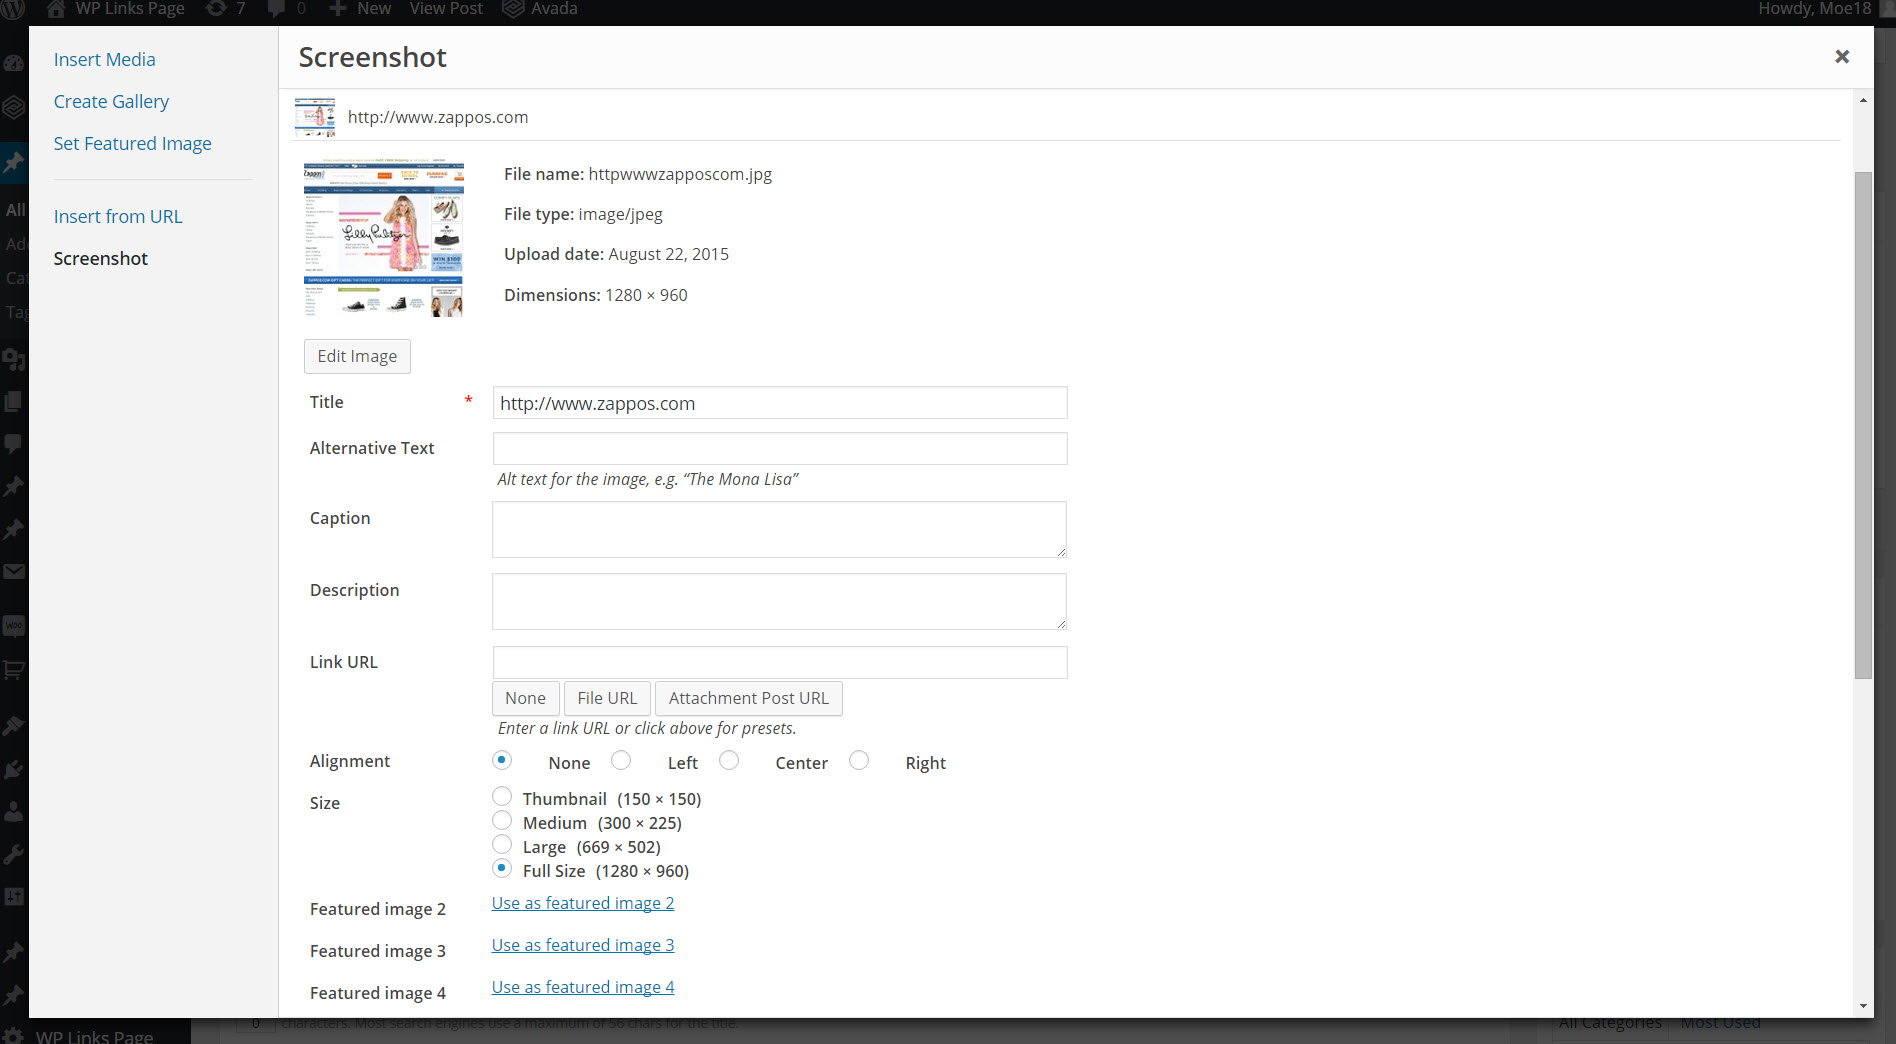Close the Screenshot media dialog
Screen dimensions: 1896x1044
(1842, 57)
